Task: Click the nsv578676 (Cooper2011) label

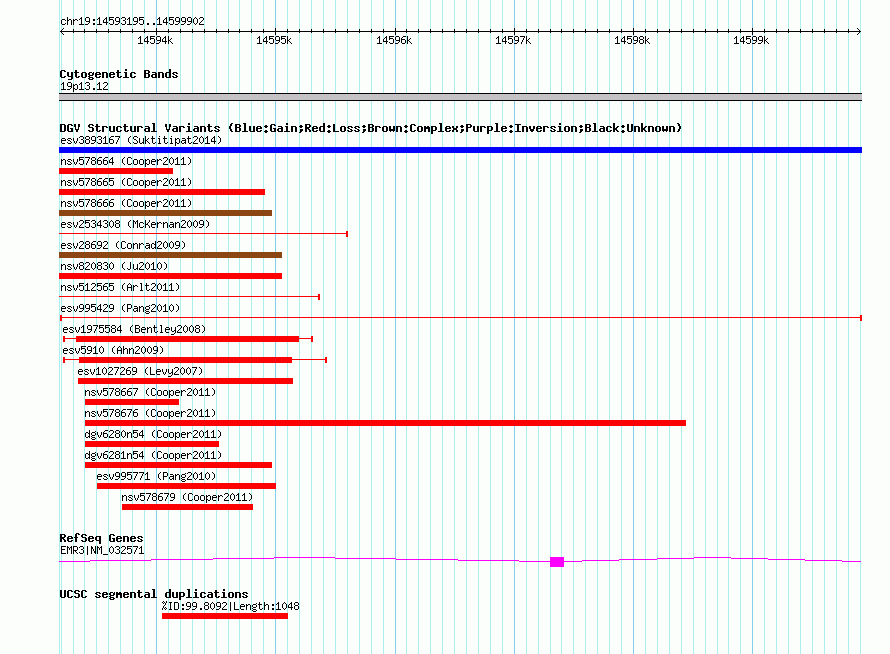Action: pyautogui.click(x=150, y=413)
